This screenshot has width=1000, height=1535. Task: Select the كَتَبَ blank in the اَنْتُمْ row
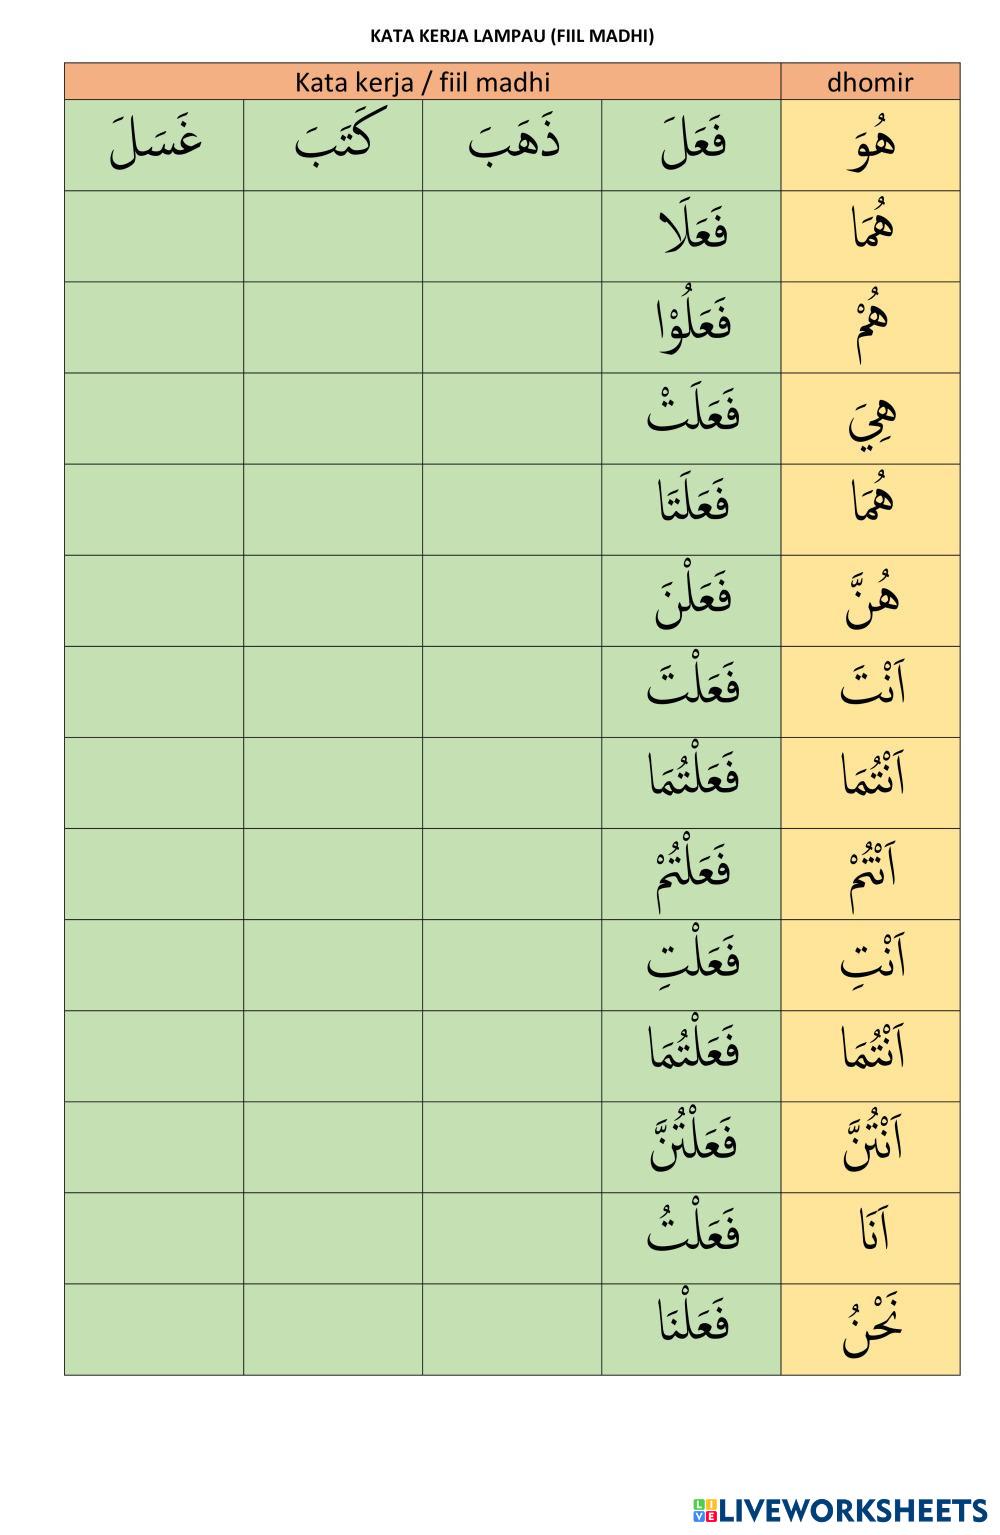click(333, 874)
